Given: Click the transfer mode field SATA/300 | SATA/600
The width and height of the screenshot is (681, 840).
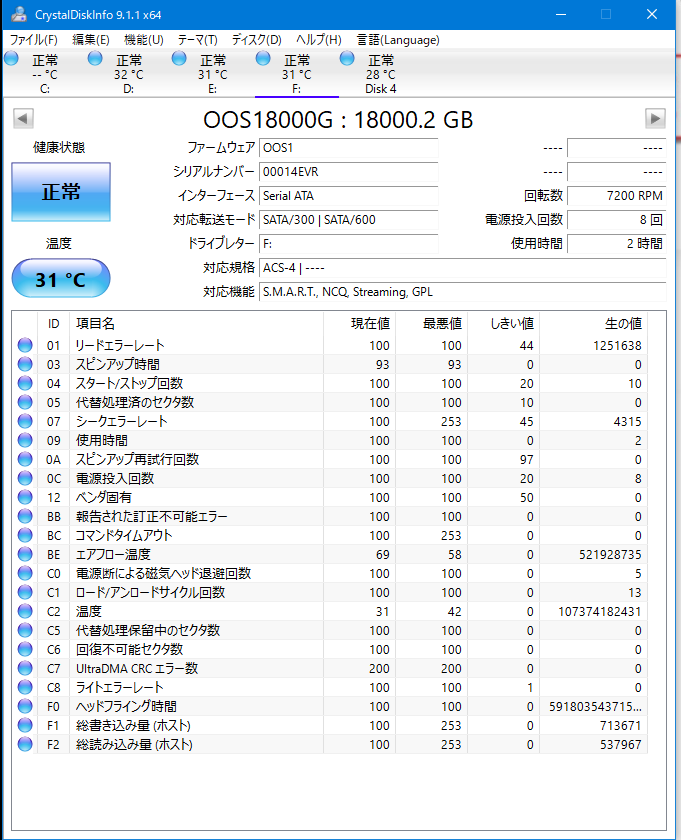Looking at the screenshot, I should tap(349, 220).
